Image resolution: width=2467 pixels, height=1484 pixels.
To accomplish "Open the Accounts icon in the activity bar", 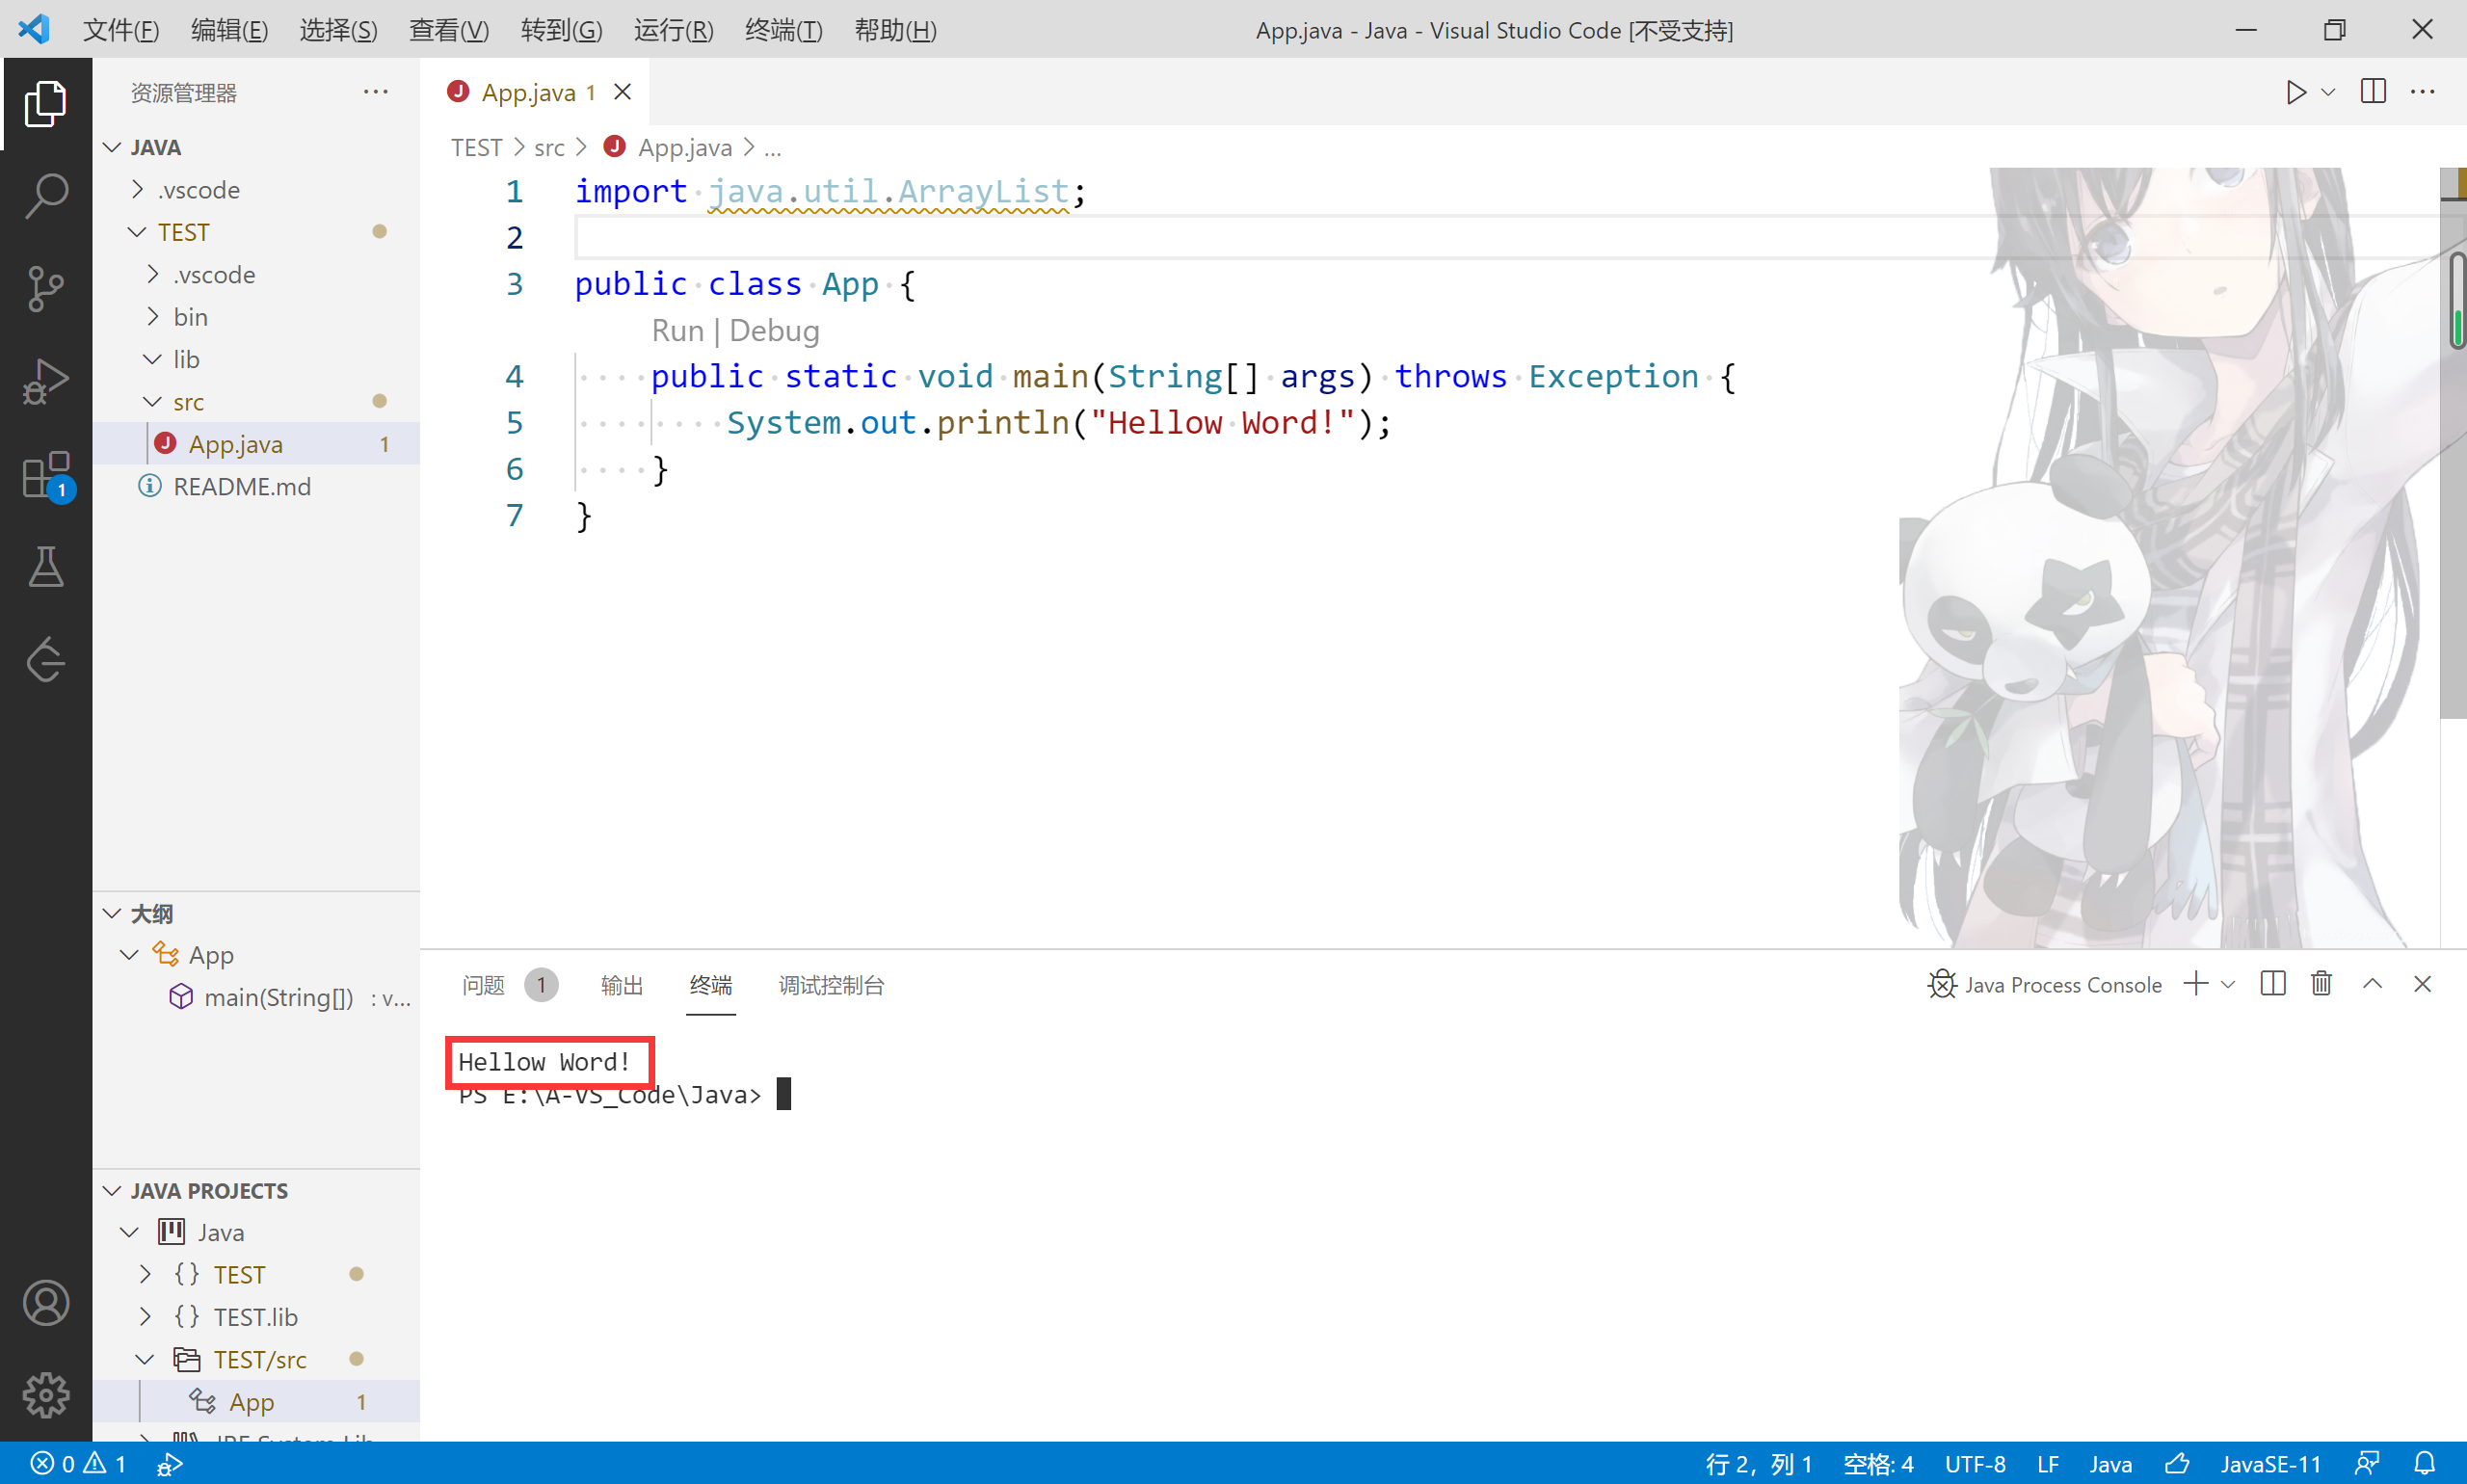I will (x=46, y=1302).
